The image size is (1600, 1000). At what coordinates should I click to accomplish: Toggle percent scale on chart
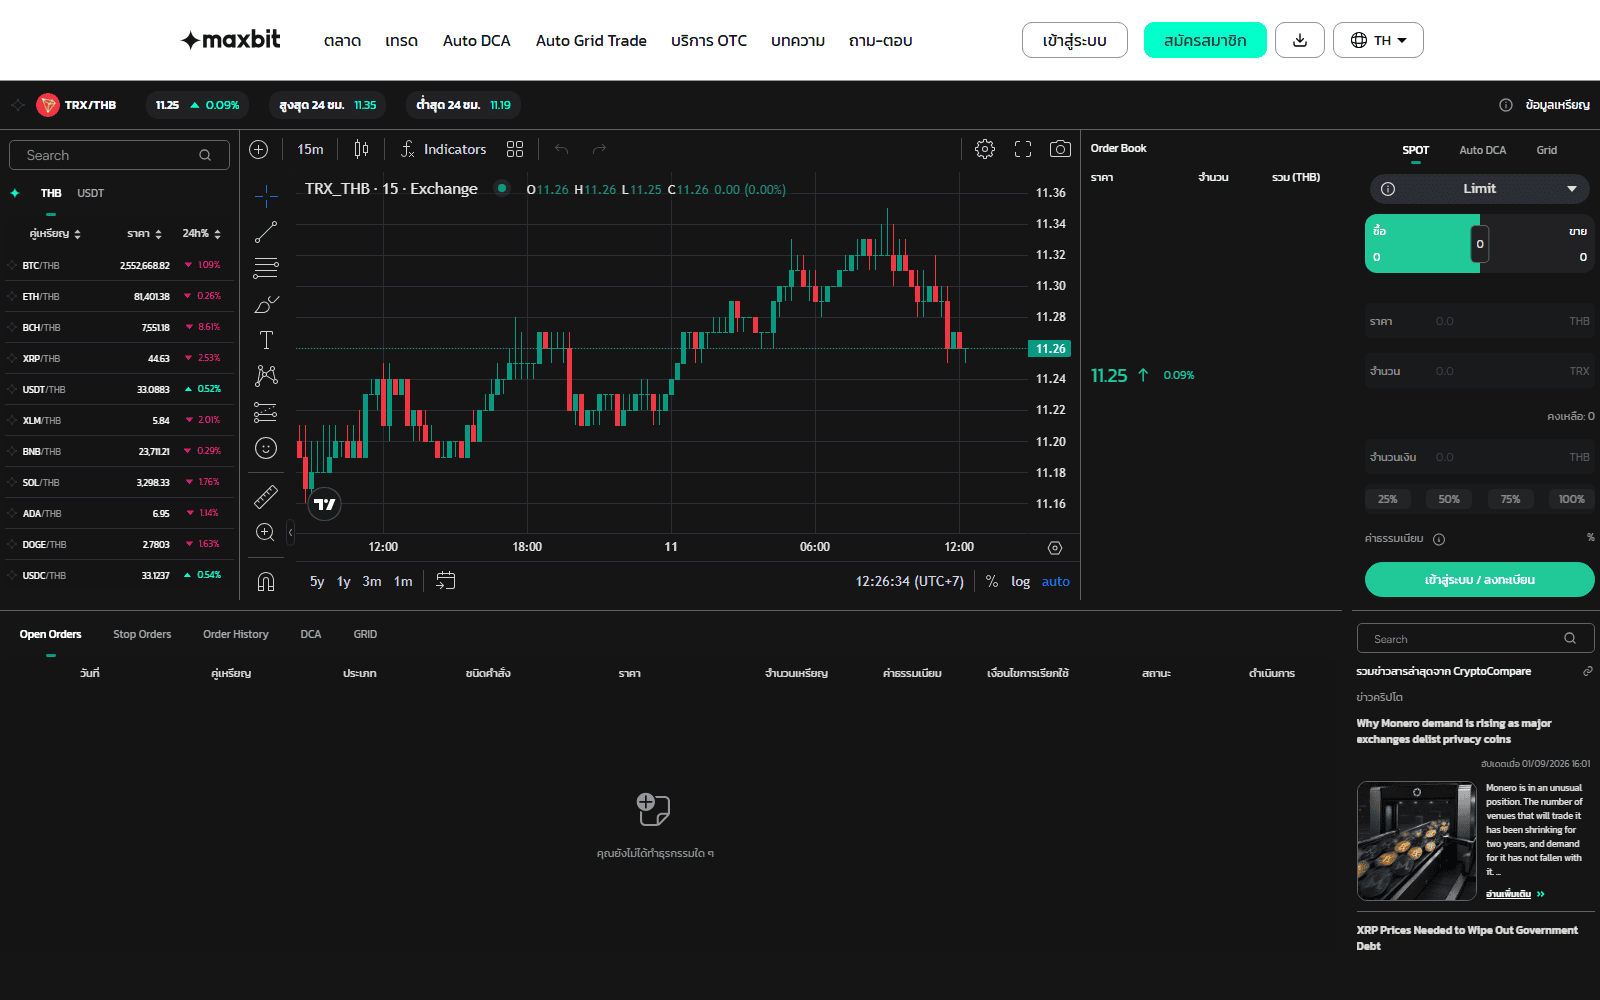click(992, 581)
